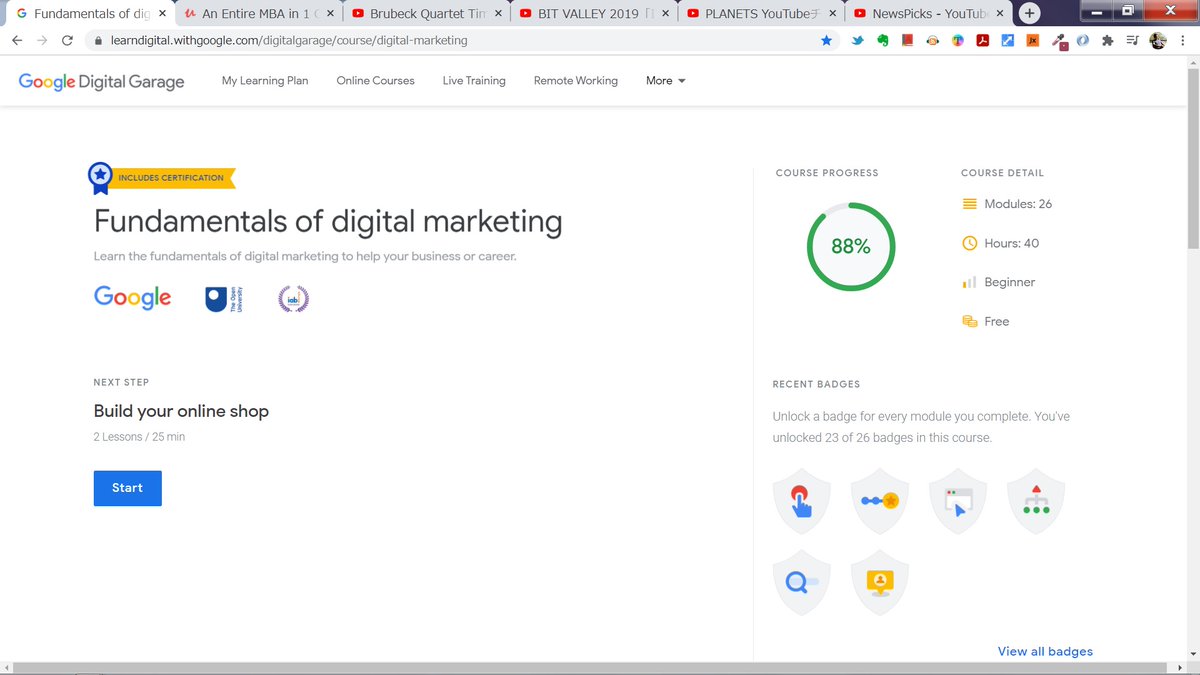Open the magnifying glass search badge
1200x675 pixels.
[801, 582]
